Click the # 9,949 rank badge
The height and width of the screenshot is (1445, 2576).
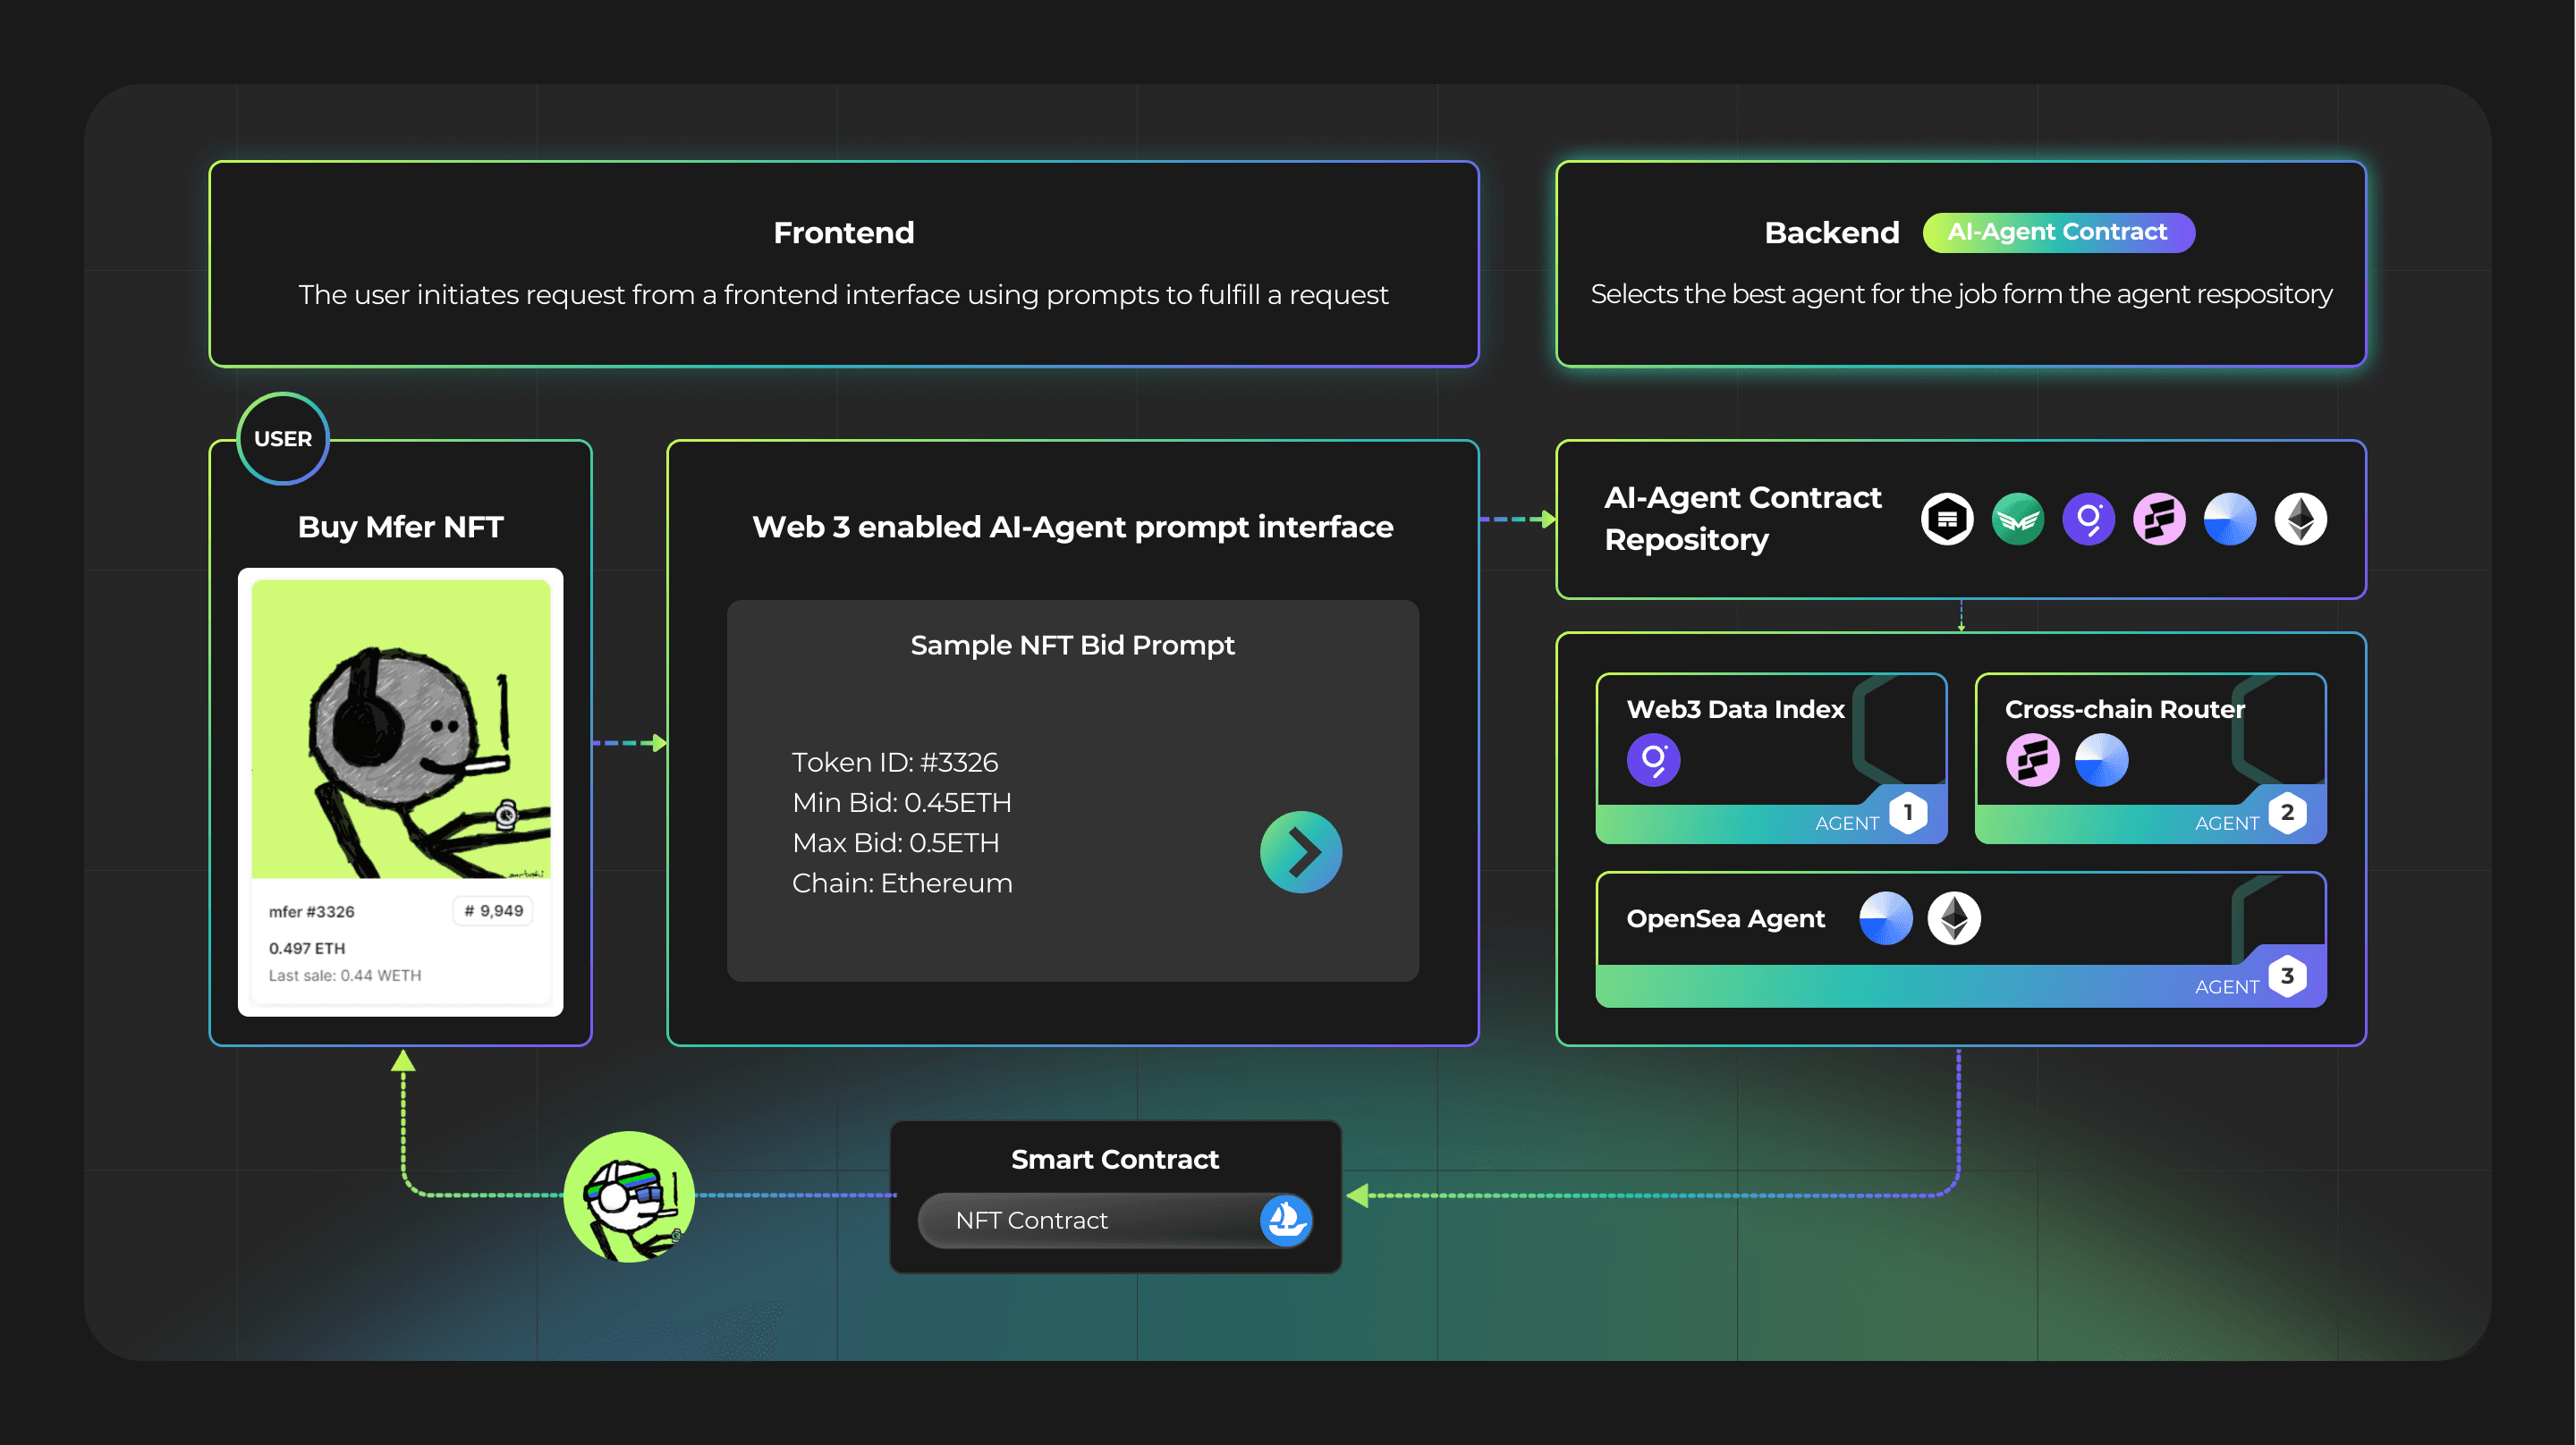(493, 911)
